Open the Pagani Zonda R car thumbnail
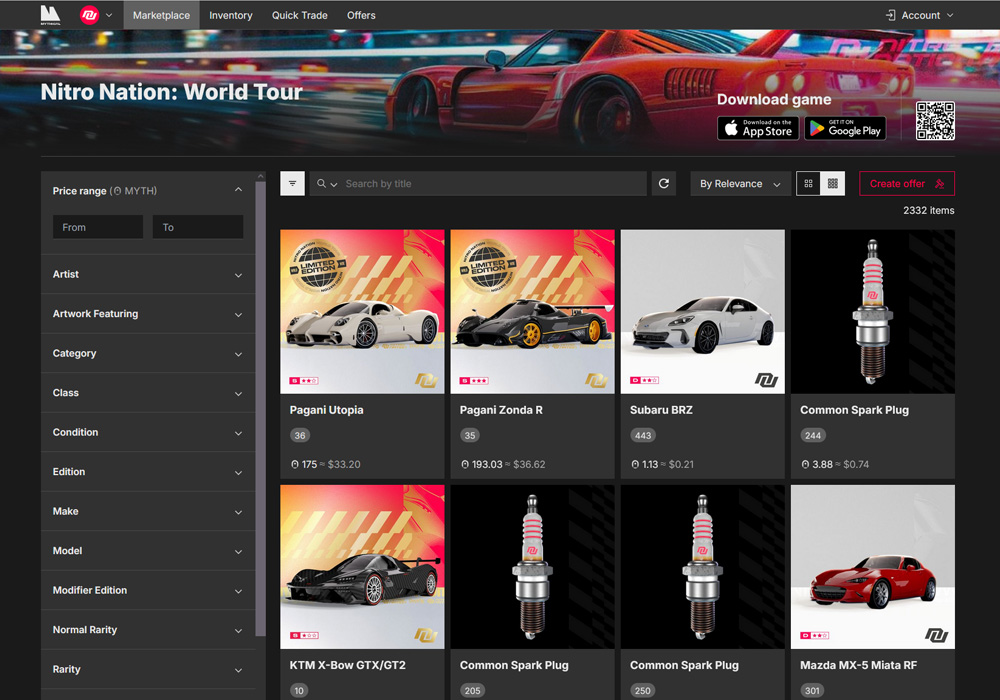Image resolution: width=1000 pixels, height=700 pixels. [533, 312]
